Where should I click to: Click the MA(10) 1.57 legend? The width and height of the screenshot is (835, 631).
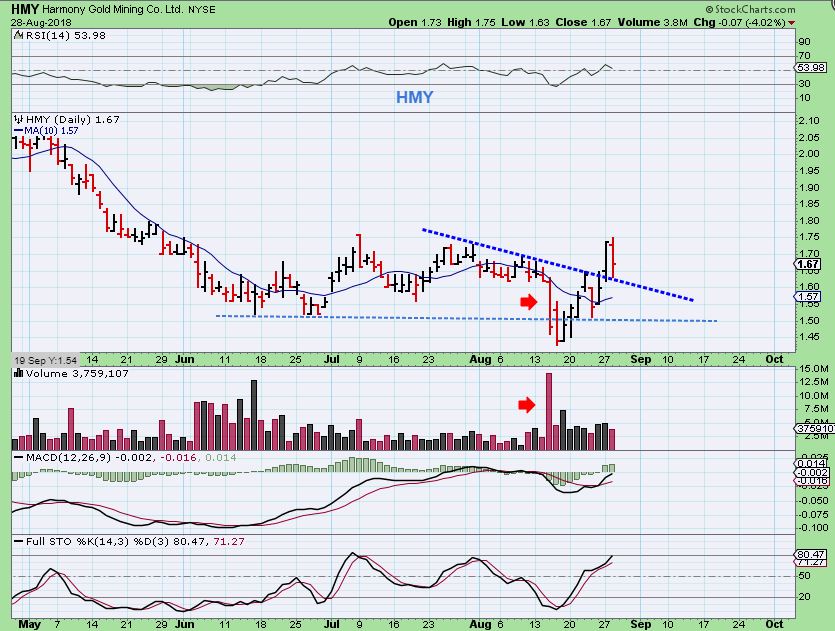coord(46,130)
